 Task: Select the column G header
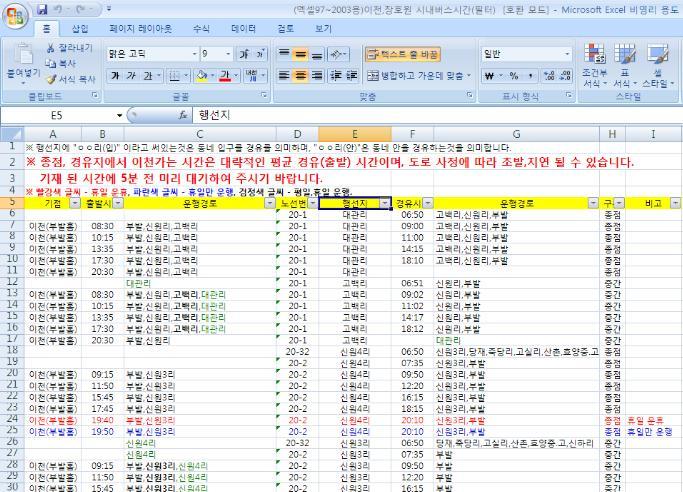point(516,134)
